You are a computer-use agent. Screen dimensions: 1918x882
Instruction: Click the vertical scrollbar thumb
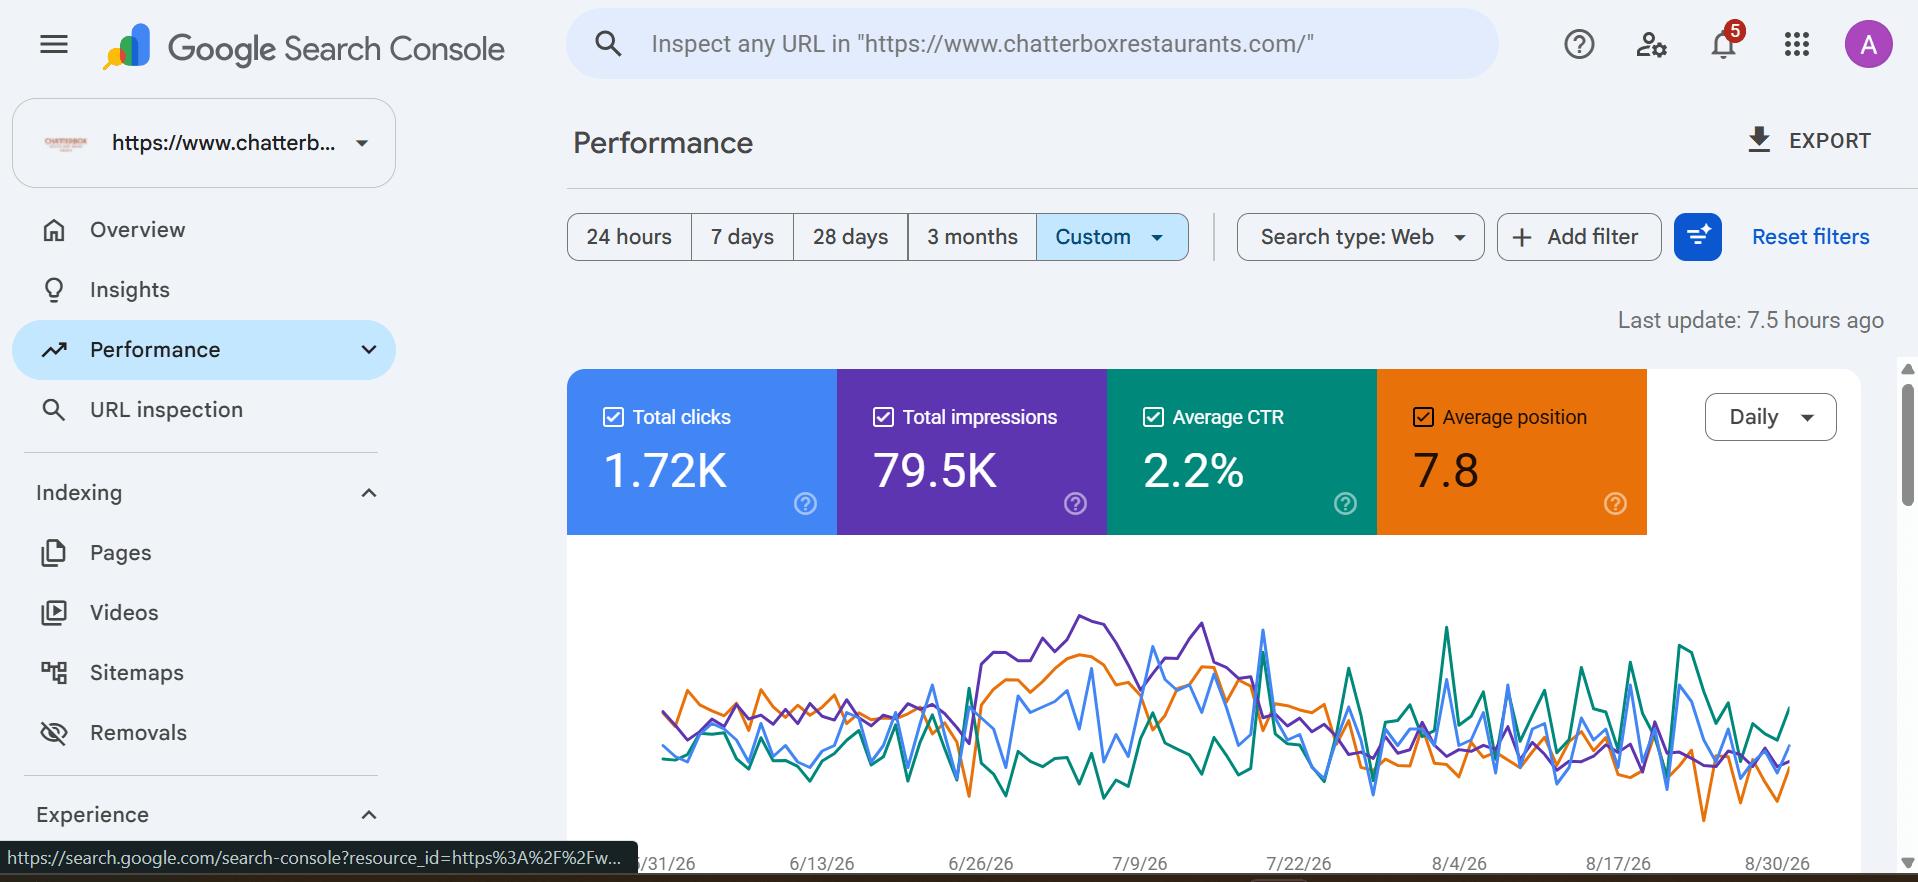coord(1907,445)
